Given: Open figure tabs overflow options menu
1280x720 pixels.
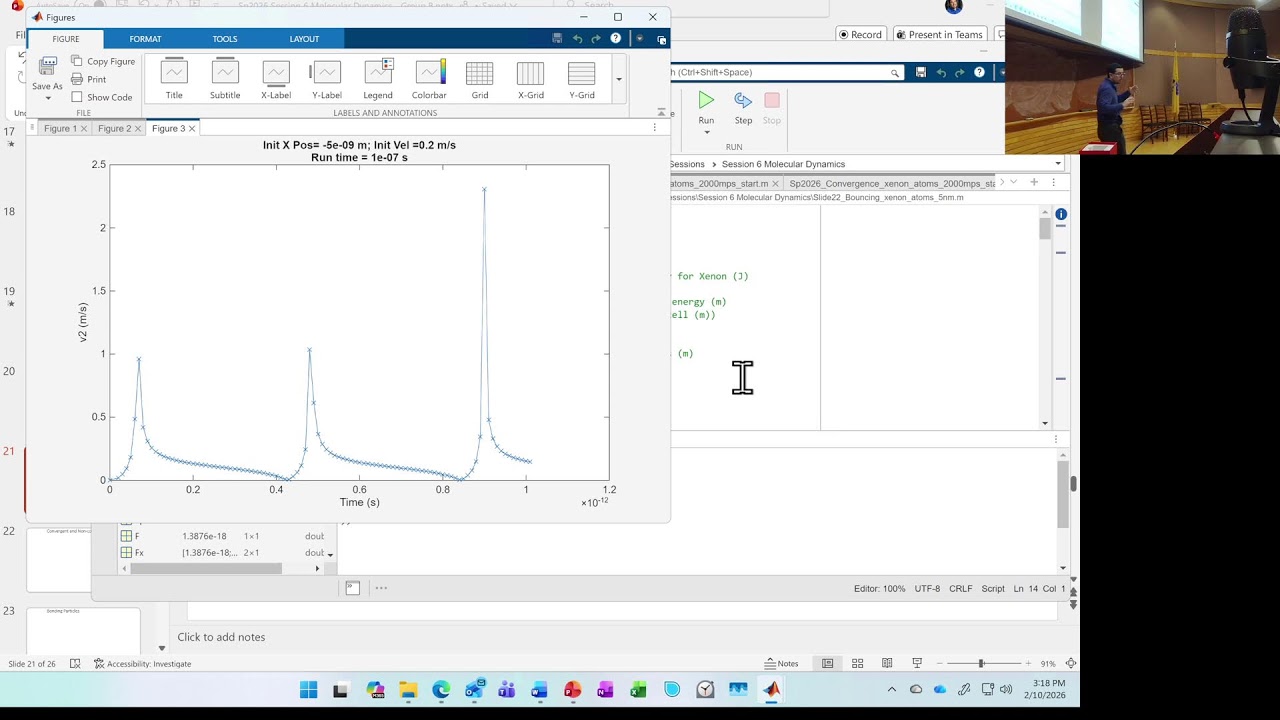Looking at the screenshot, I should [x=655, y=128].
